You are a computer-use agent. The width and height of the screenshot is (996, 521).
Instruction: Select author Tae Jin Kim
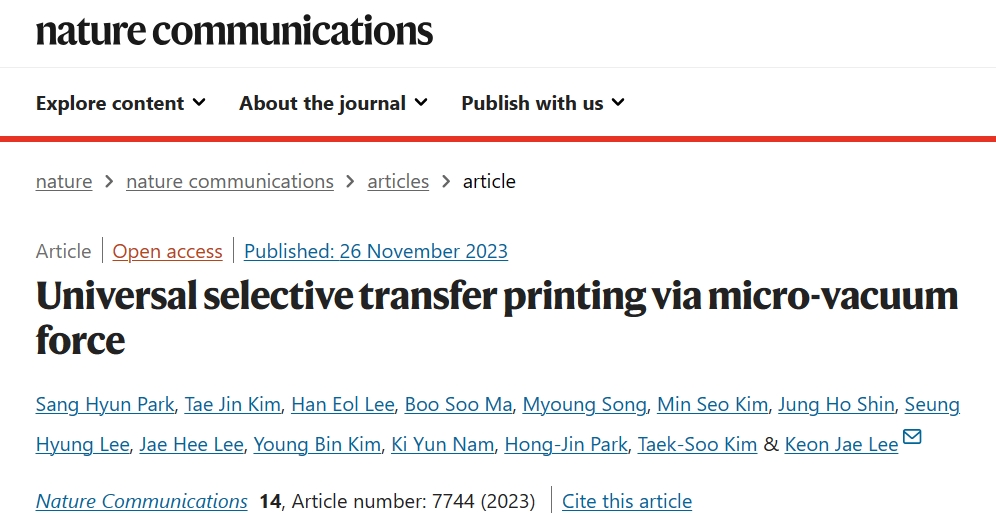tap(232, 405)
